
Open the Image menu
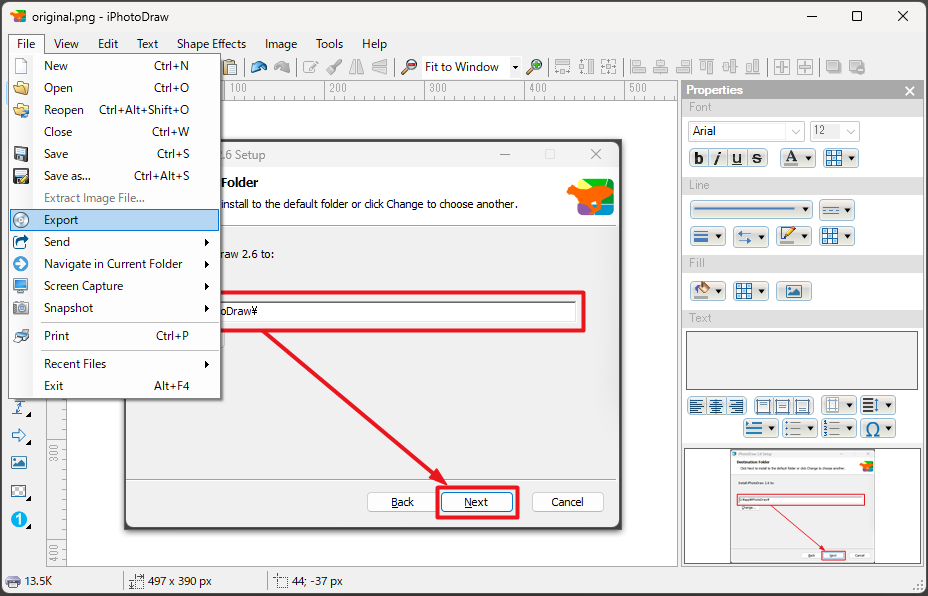tap(281, 44)
